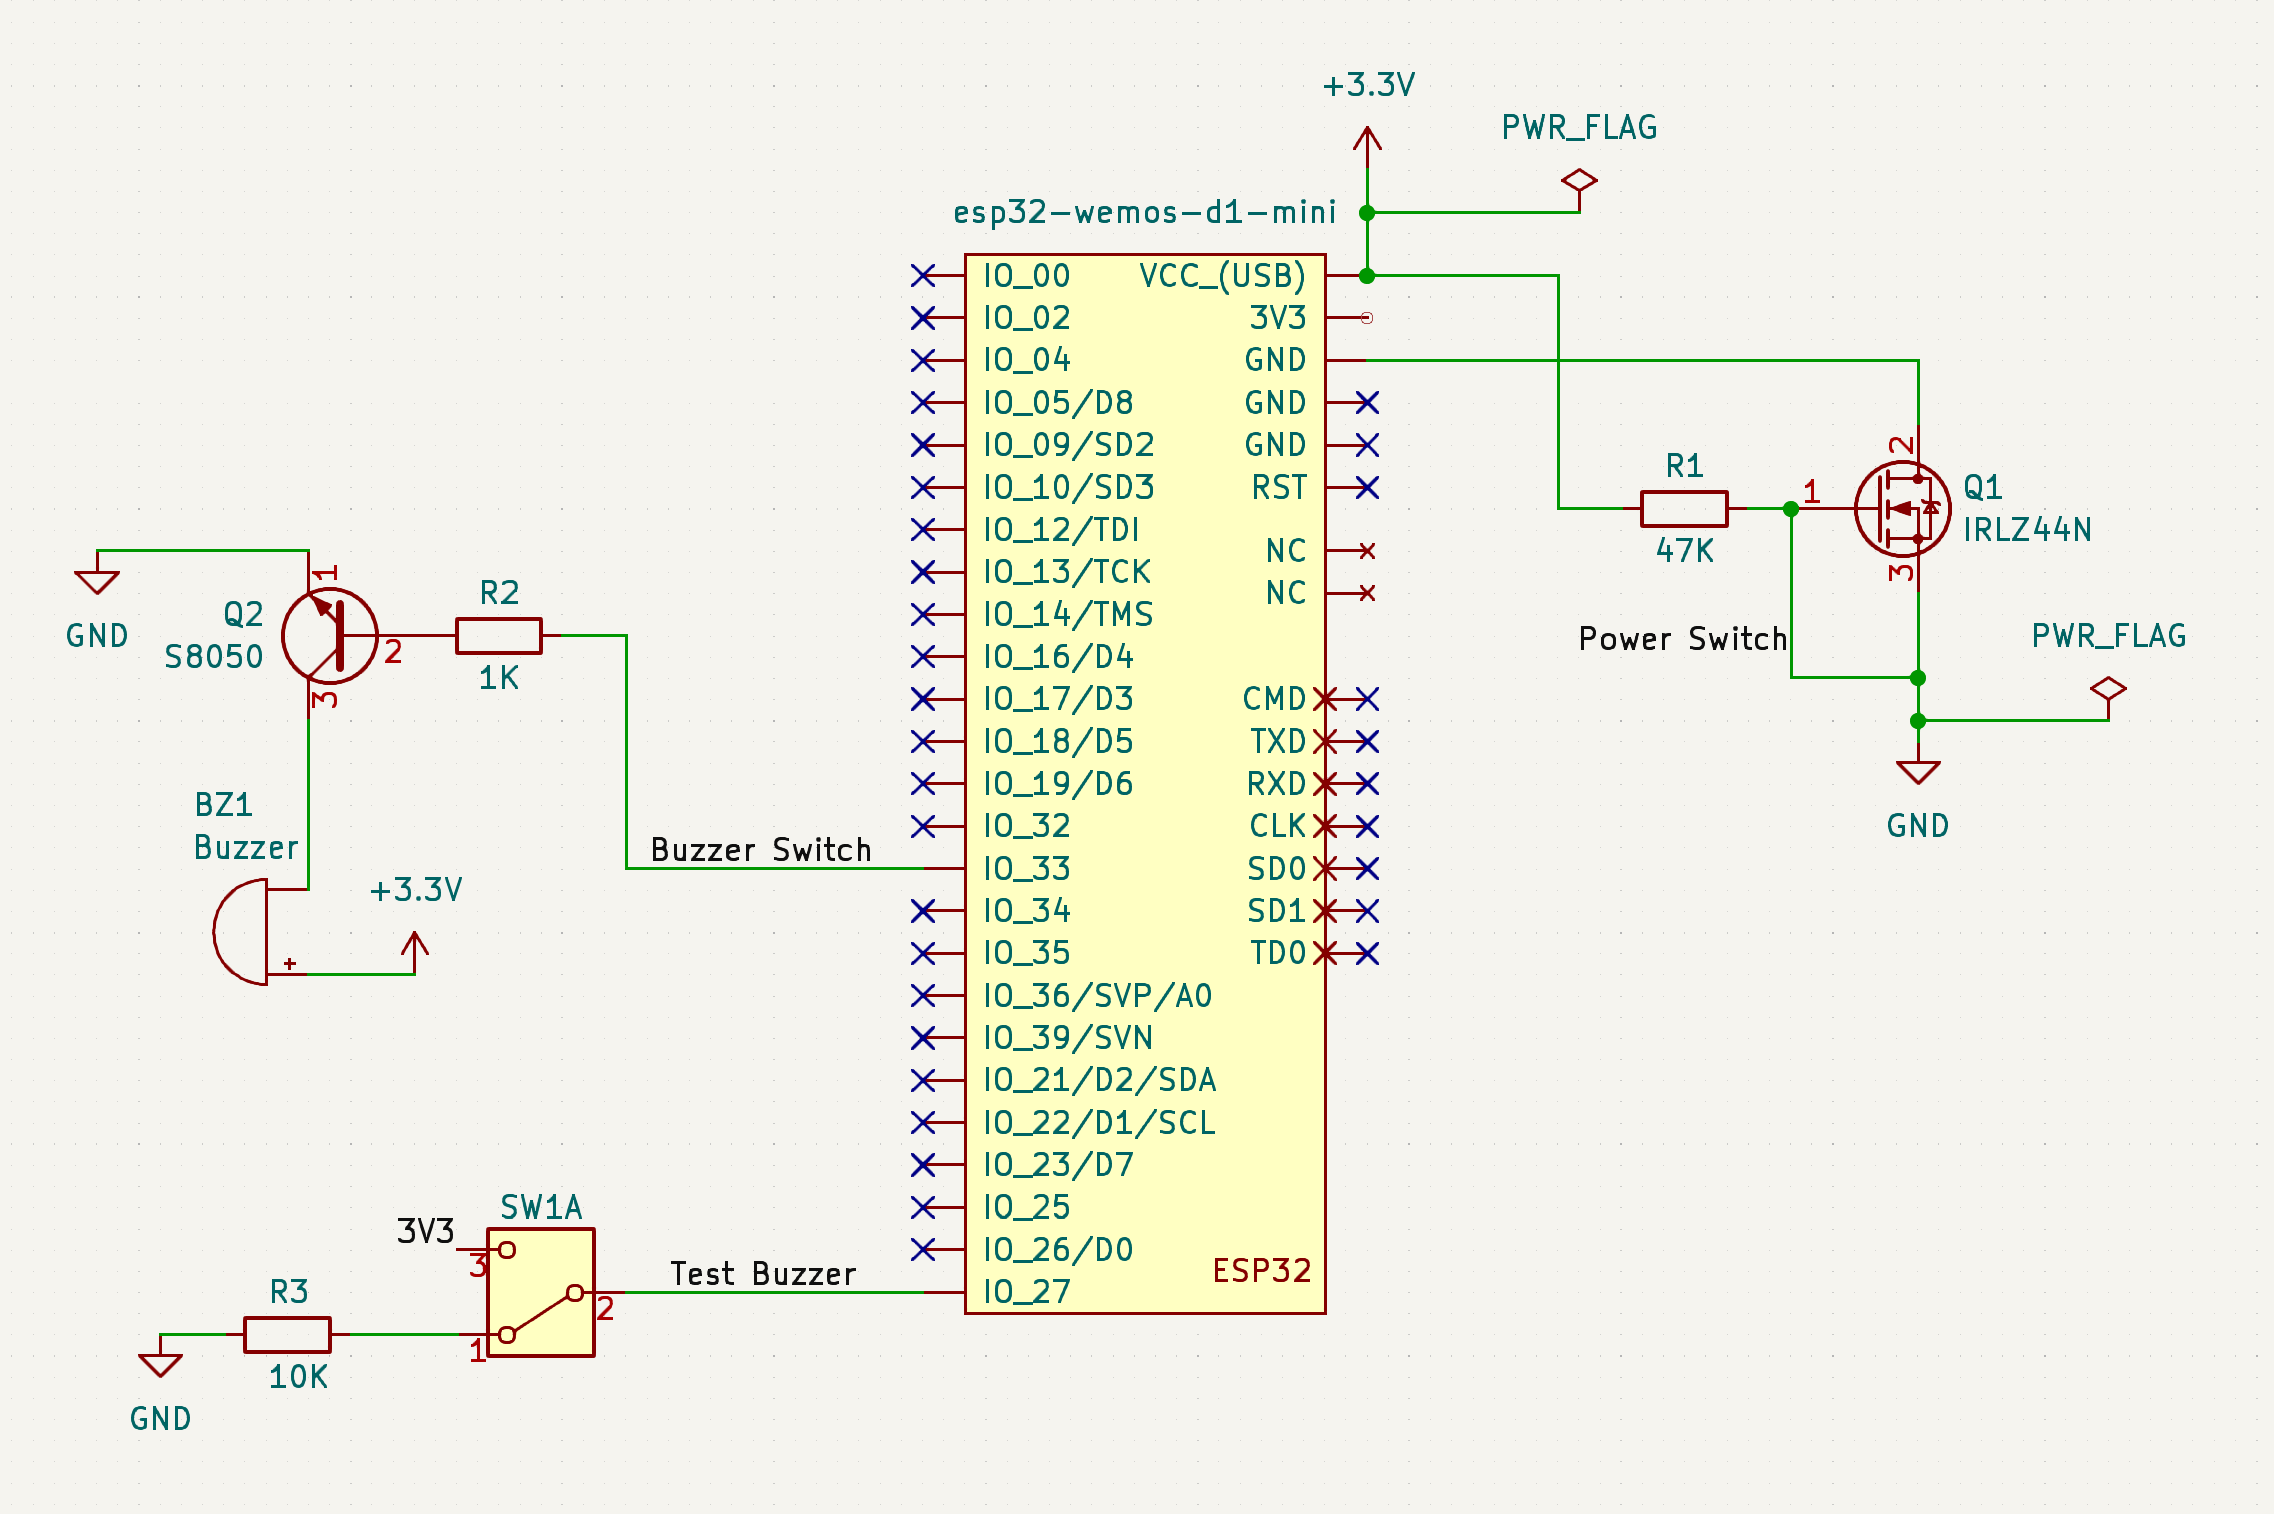Select resistor R2 labeled 1K

498,634
